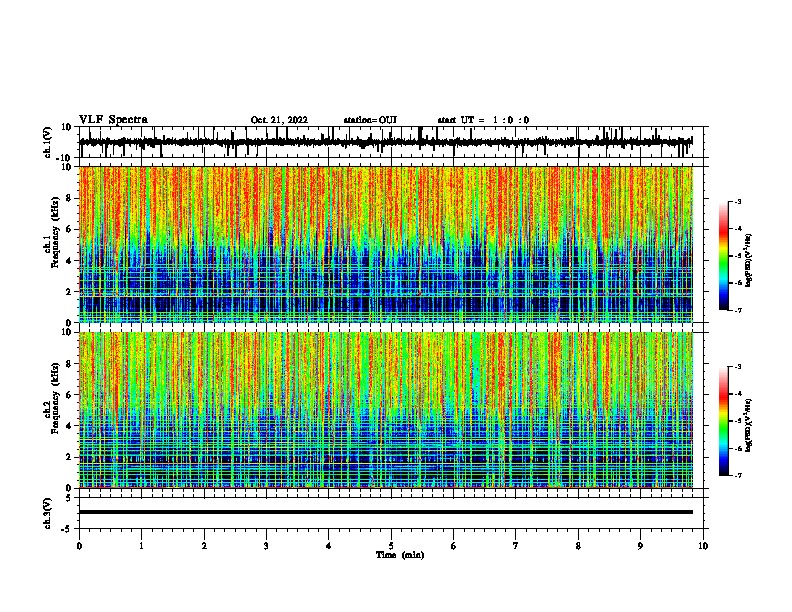Click the 'ch.1(V)' waveform axis label

click(x=48, y=142)
